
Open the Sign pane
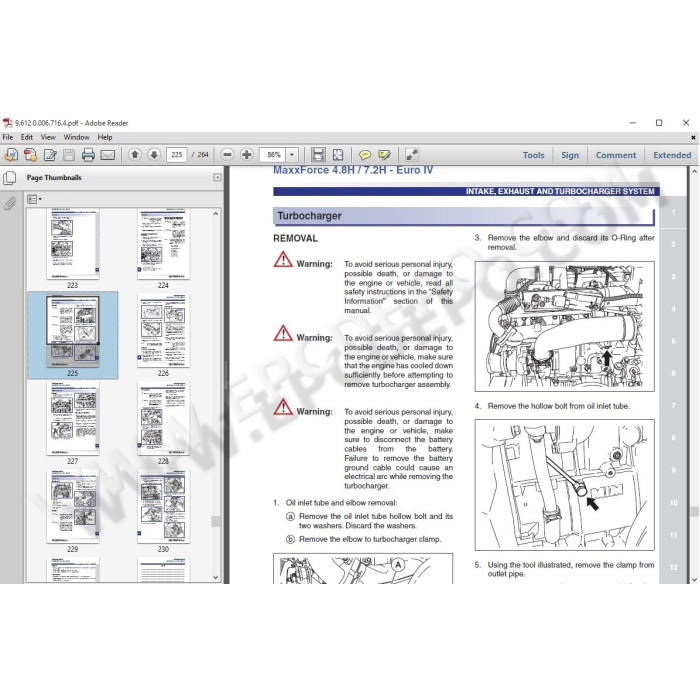570,155
